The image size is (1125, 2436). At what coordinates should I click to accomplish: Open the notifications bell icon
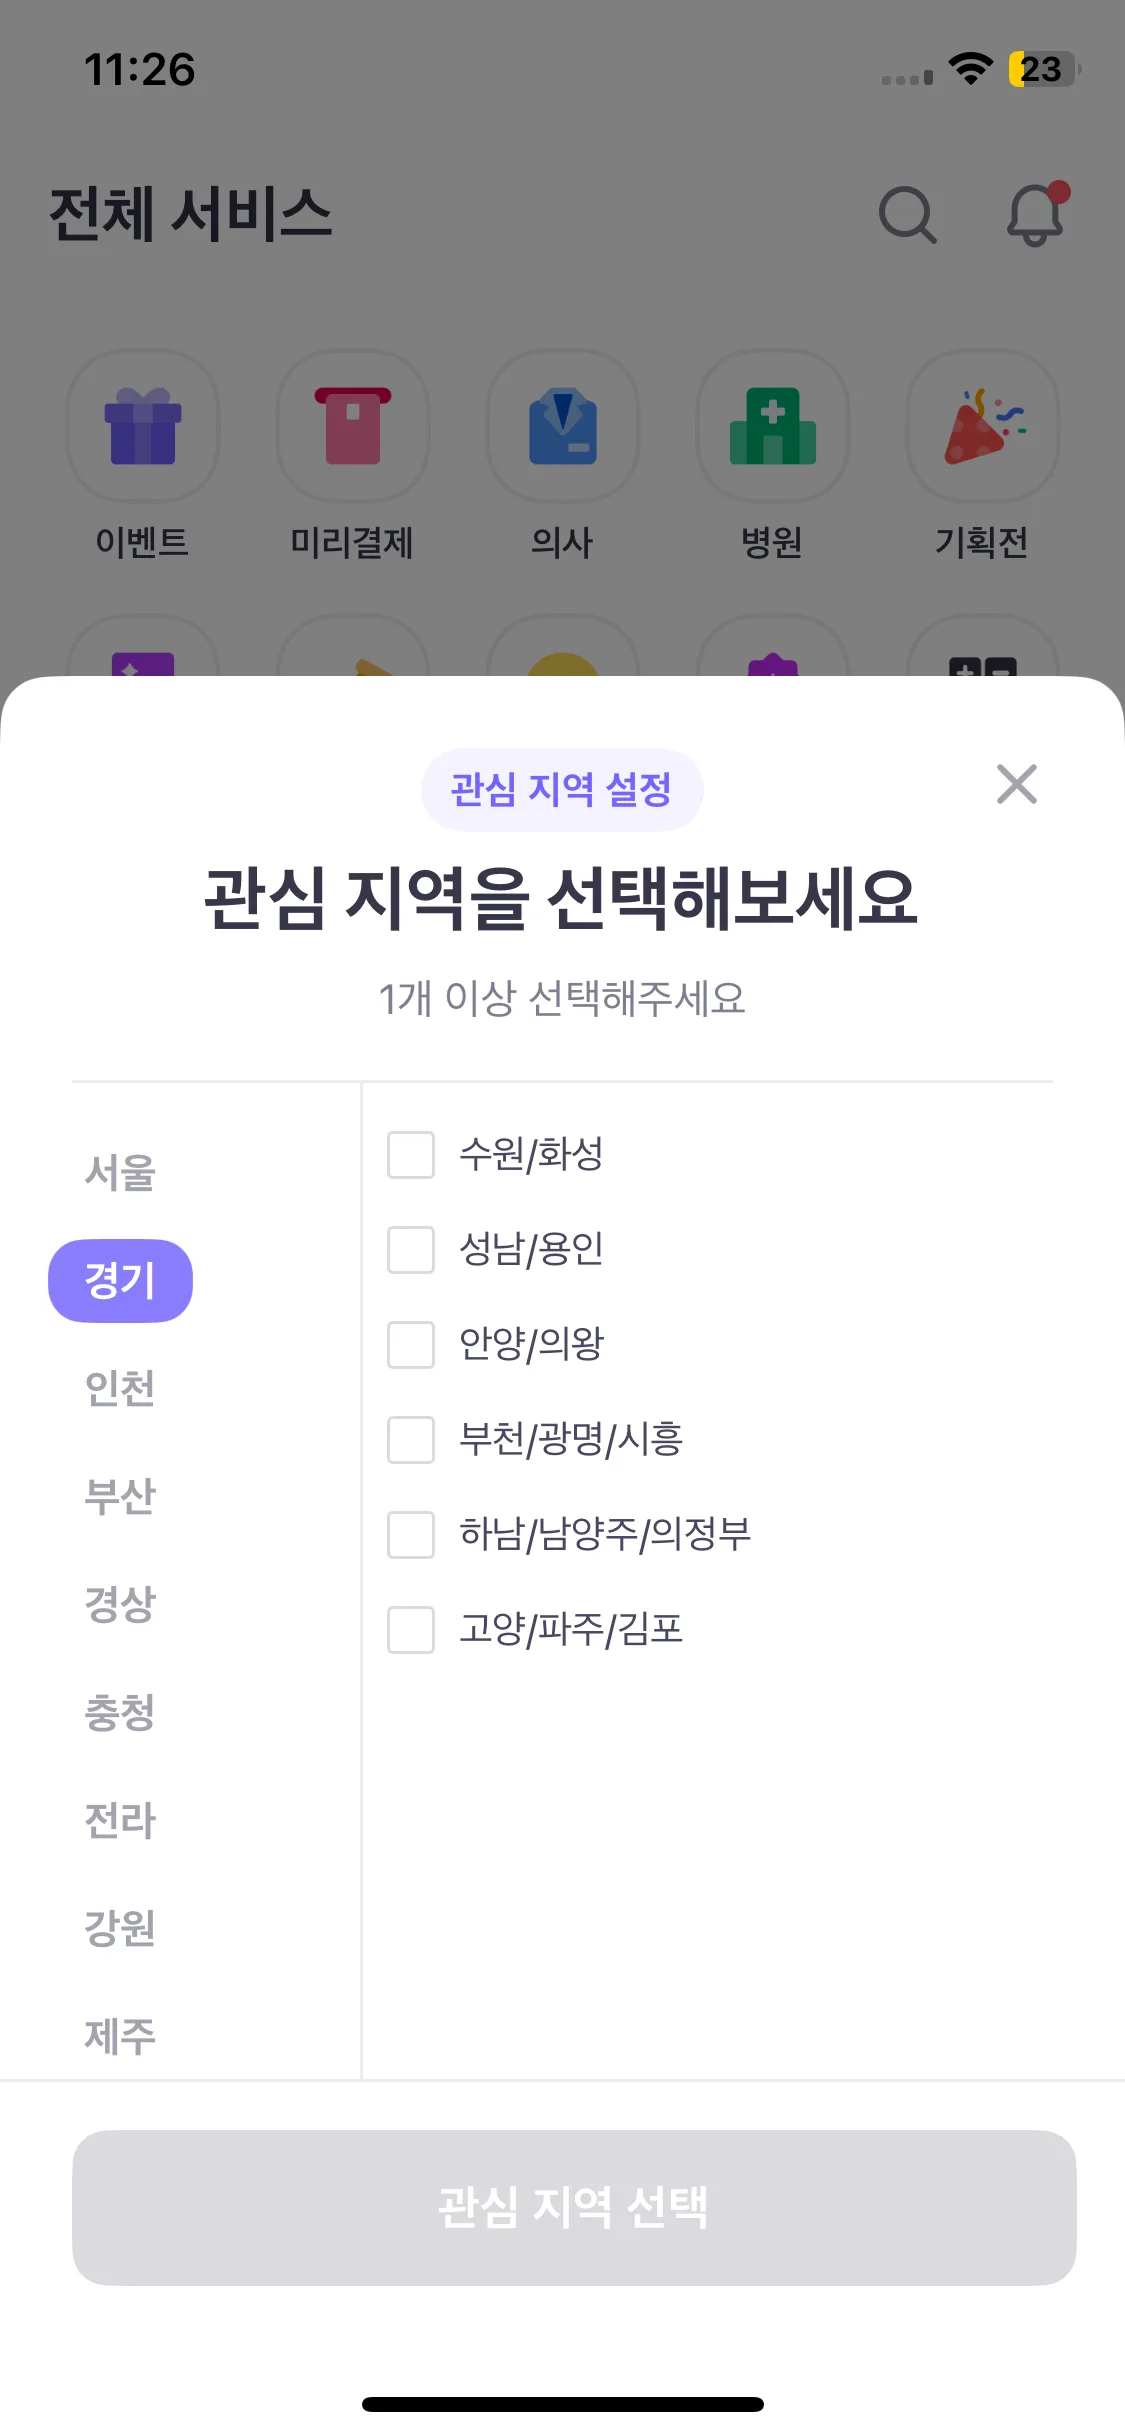[1035, 214]
